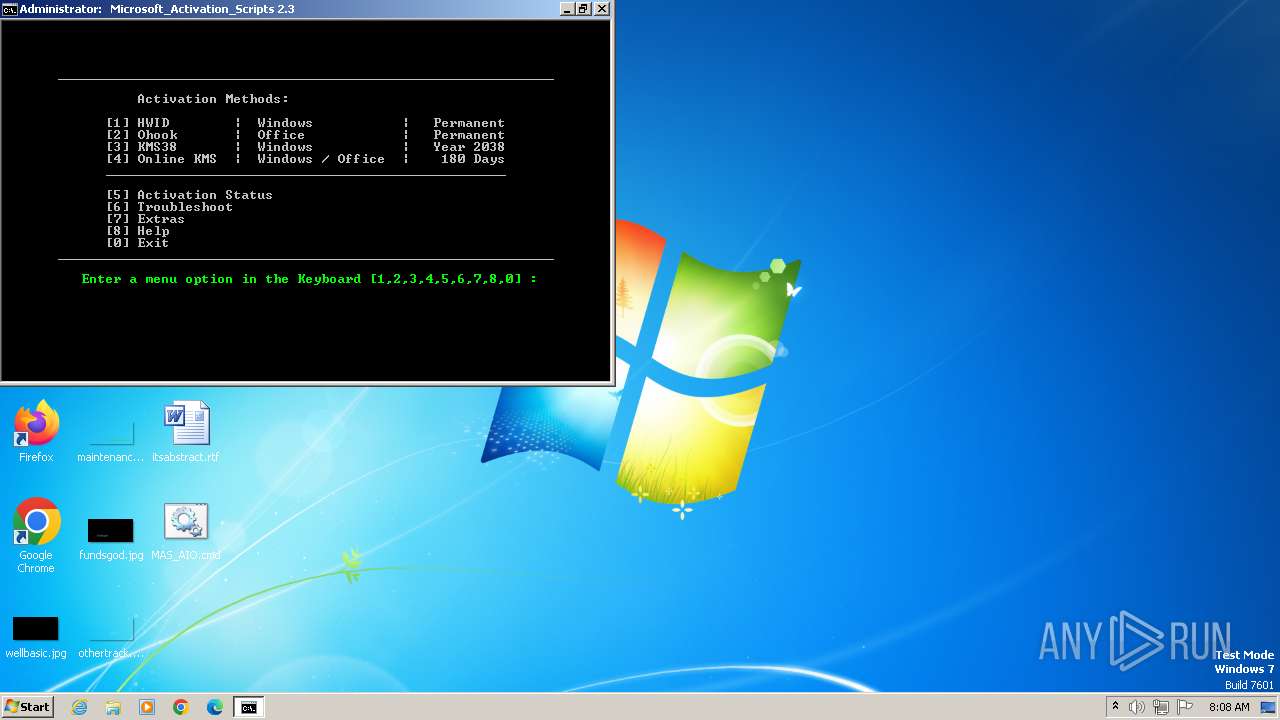Open the Start menu
Viewport: 1280px width, 720px height.
(27, 706)
